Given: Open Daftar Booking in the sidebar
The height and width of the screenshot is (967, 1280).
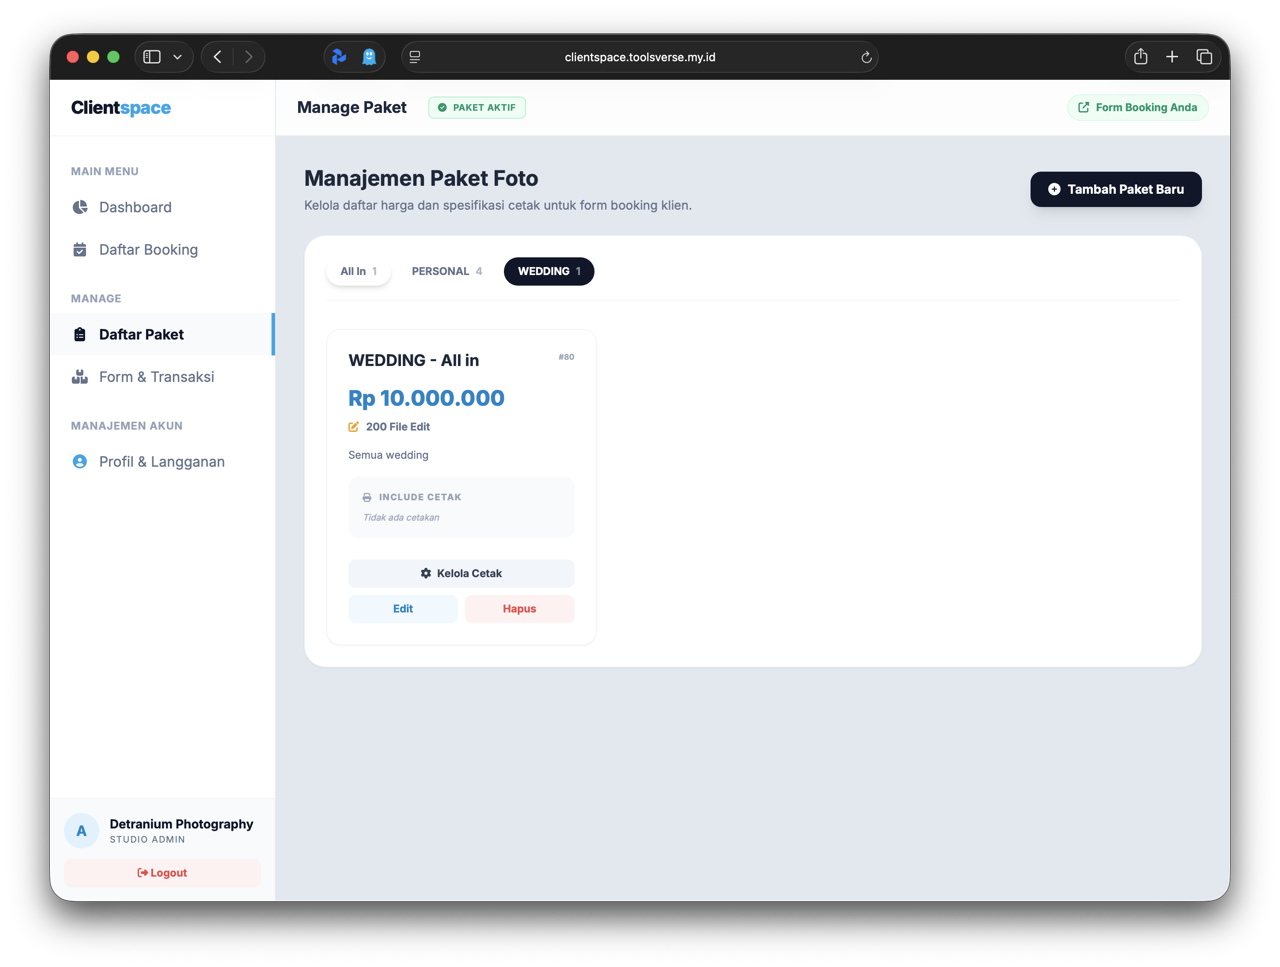Looking at the screenshot, I should click(148, 250).
